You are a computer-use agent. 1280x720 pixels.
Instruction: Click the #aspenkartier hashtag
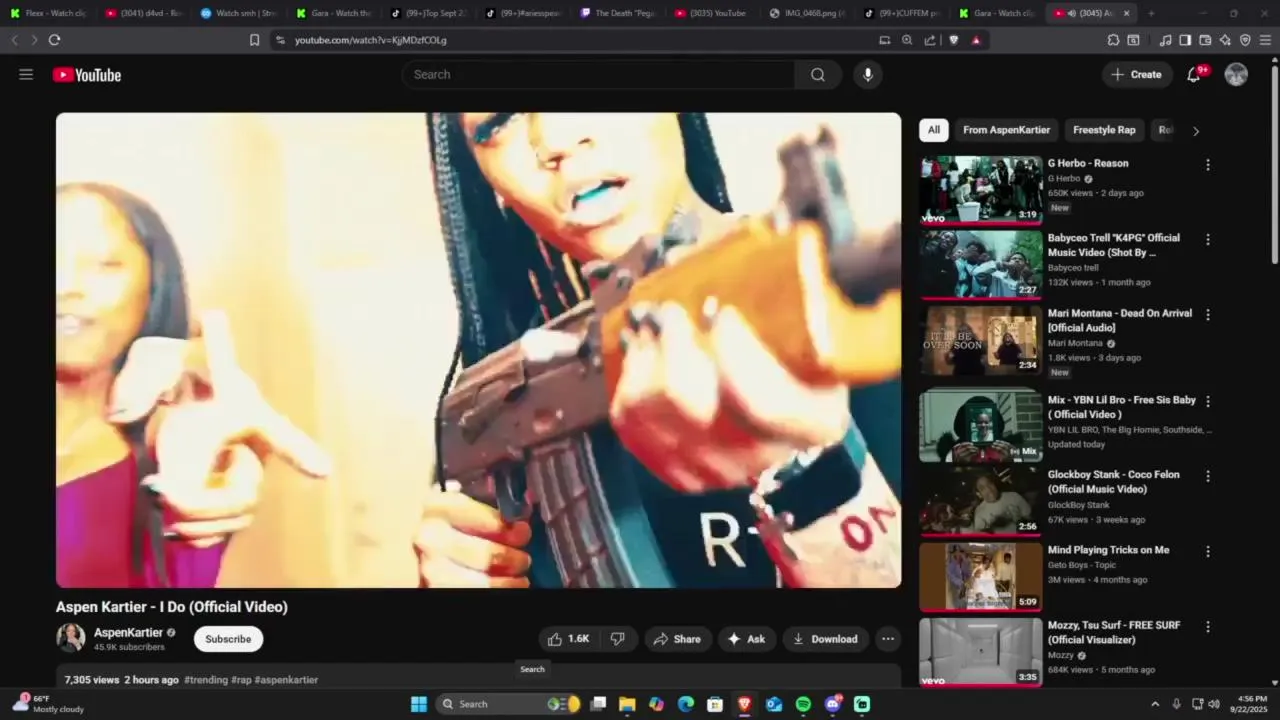[x=286, y=680]
